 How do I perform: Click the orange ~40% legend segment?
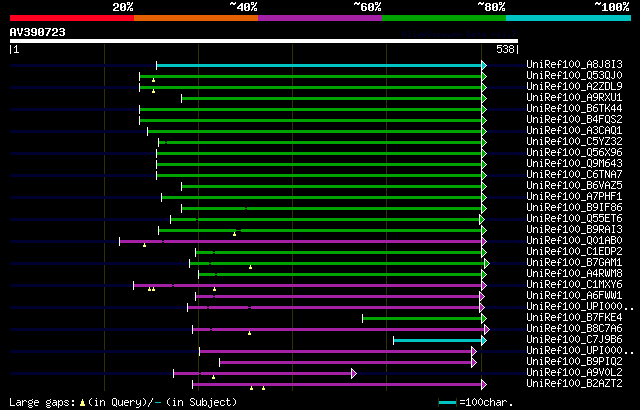point(196,18)
